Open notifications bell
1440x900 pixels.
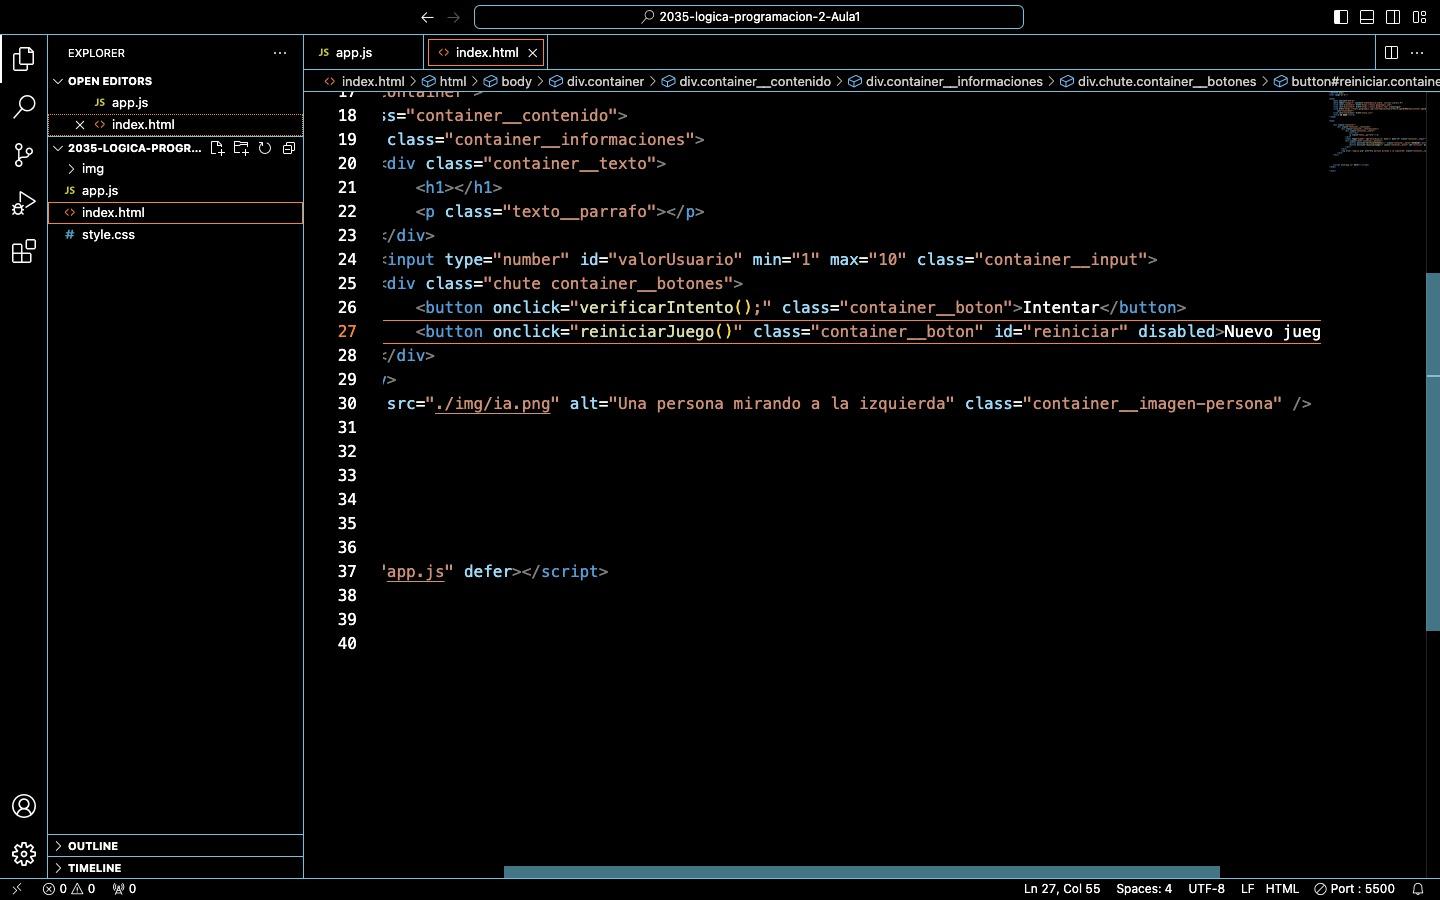pyautogui.click(x=1417, y=889)
